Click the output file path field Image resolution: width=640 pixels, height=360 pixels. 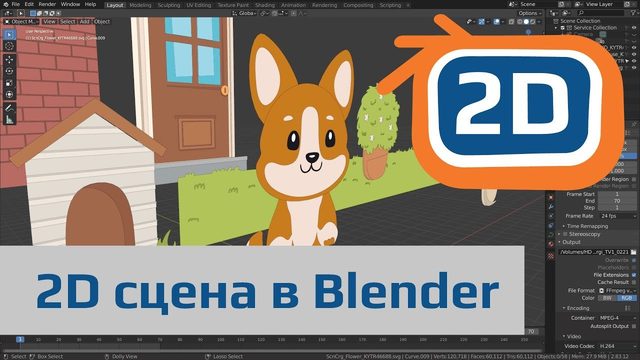[594, 252]
